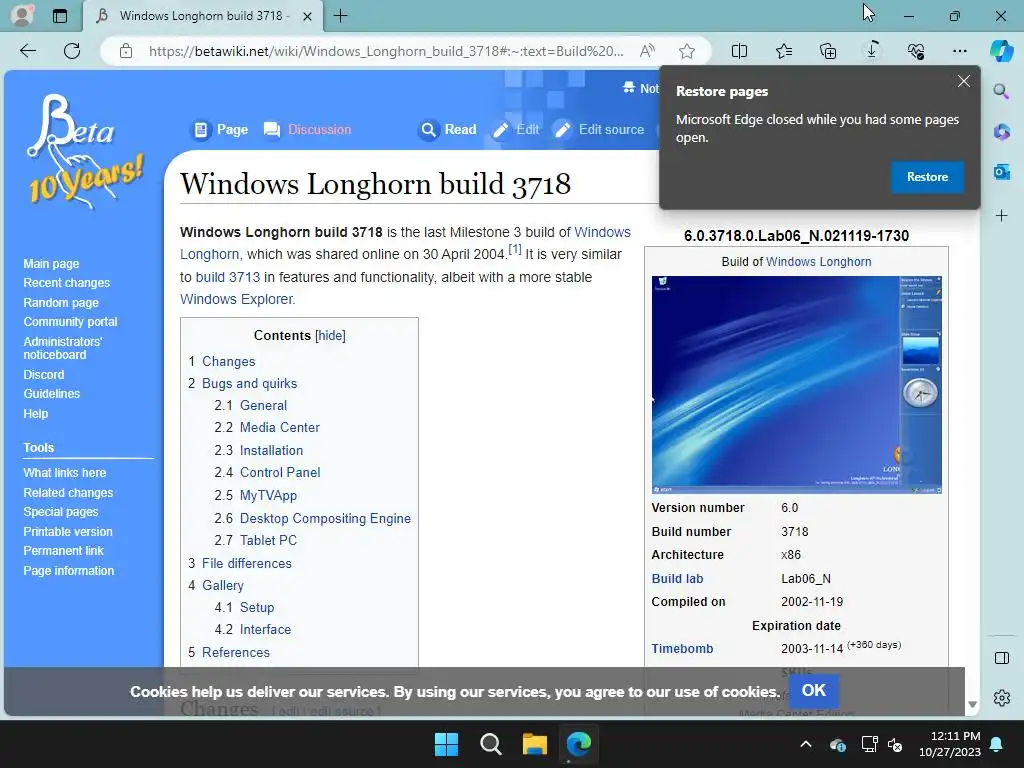View site information lock icon
This screenshot has width=1024, height=768.
pyautogui.click(x=126, y=51)
